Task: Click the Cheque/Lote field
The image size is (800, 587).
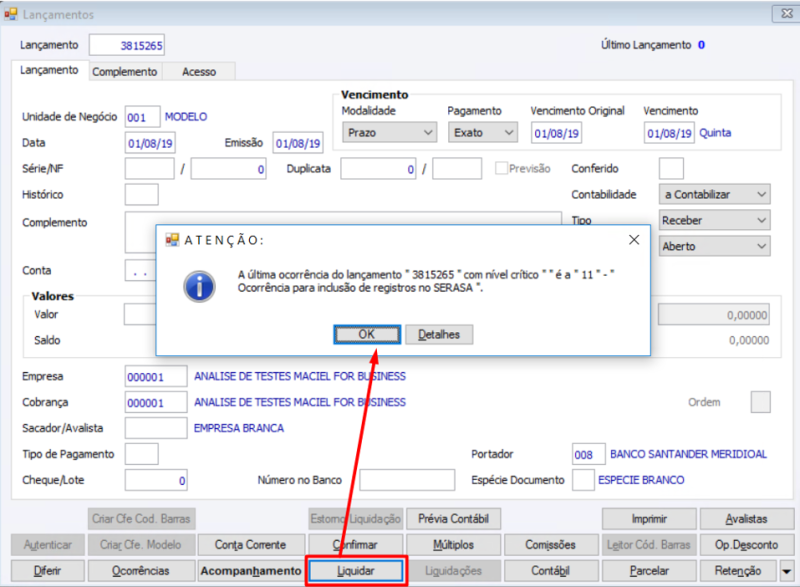Action: [156, 480]
